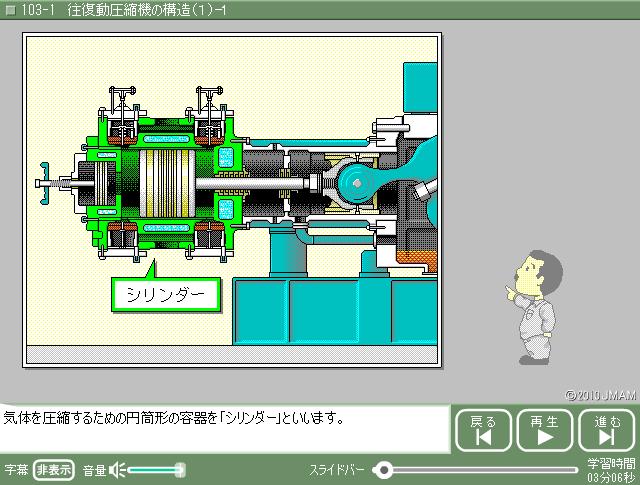Click the compressor cylinder illustration
The height and width of the screenshot is (485, 640).
click(x=166, y=183)
